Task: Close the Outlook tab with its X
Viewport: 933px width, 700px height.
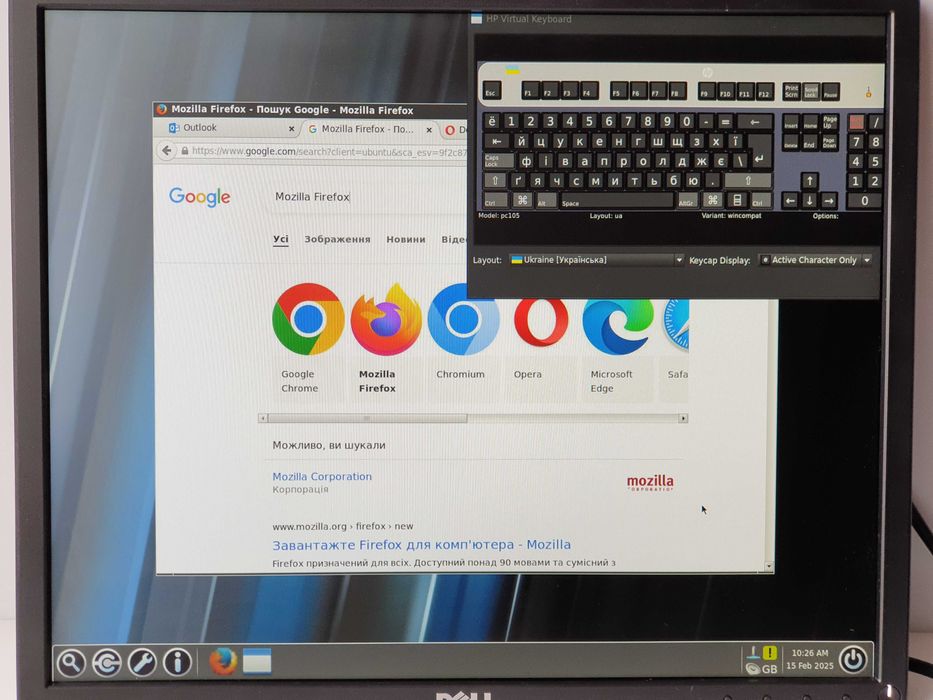Action: 291,129
